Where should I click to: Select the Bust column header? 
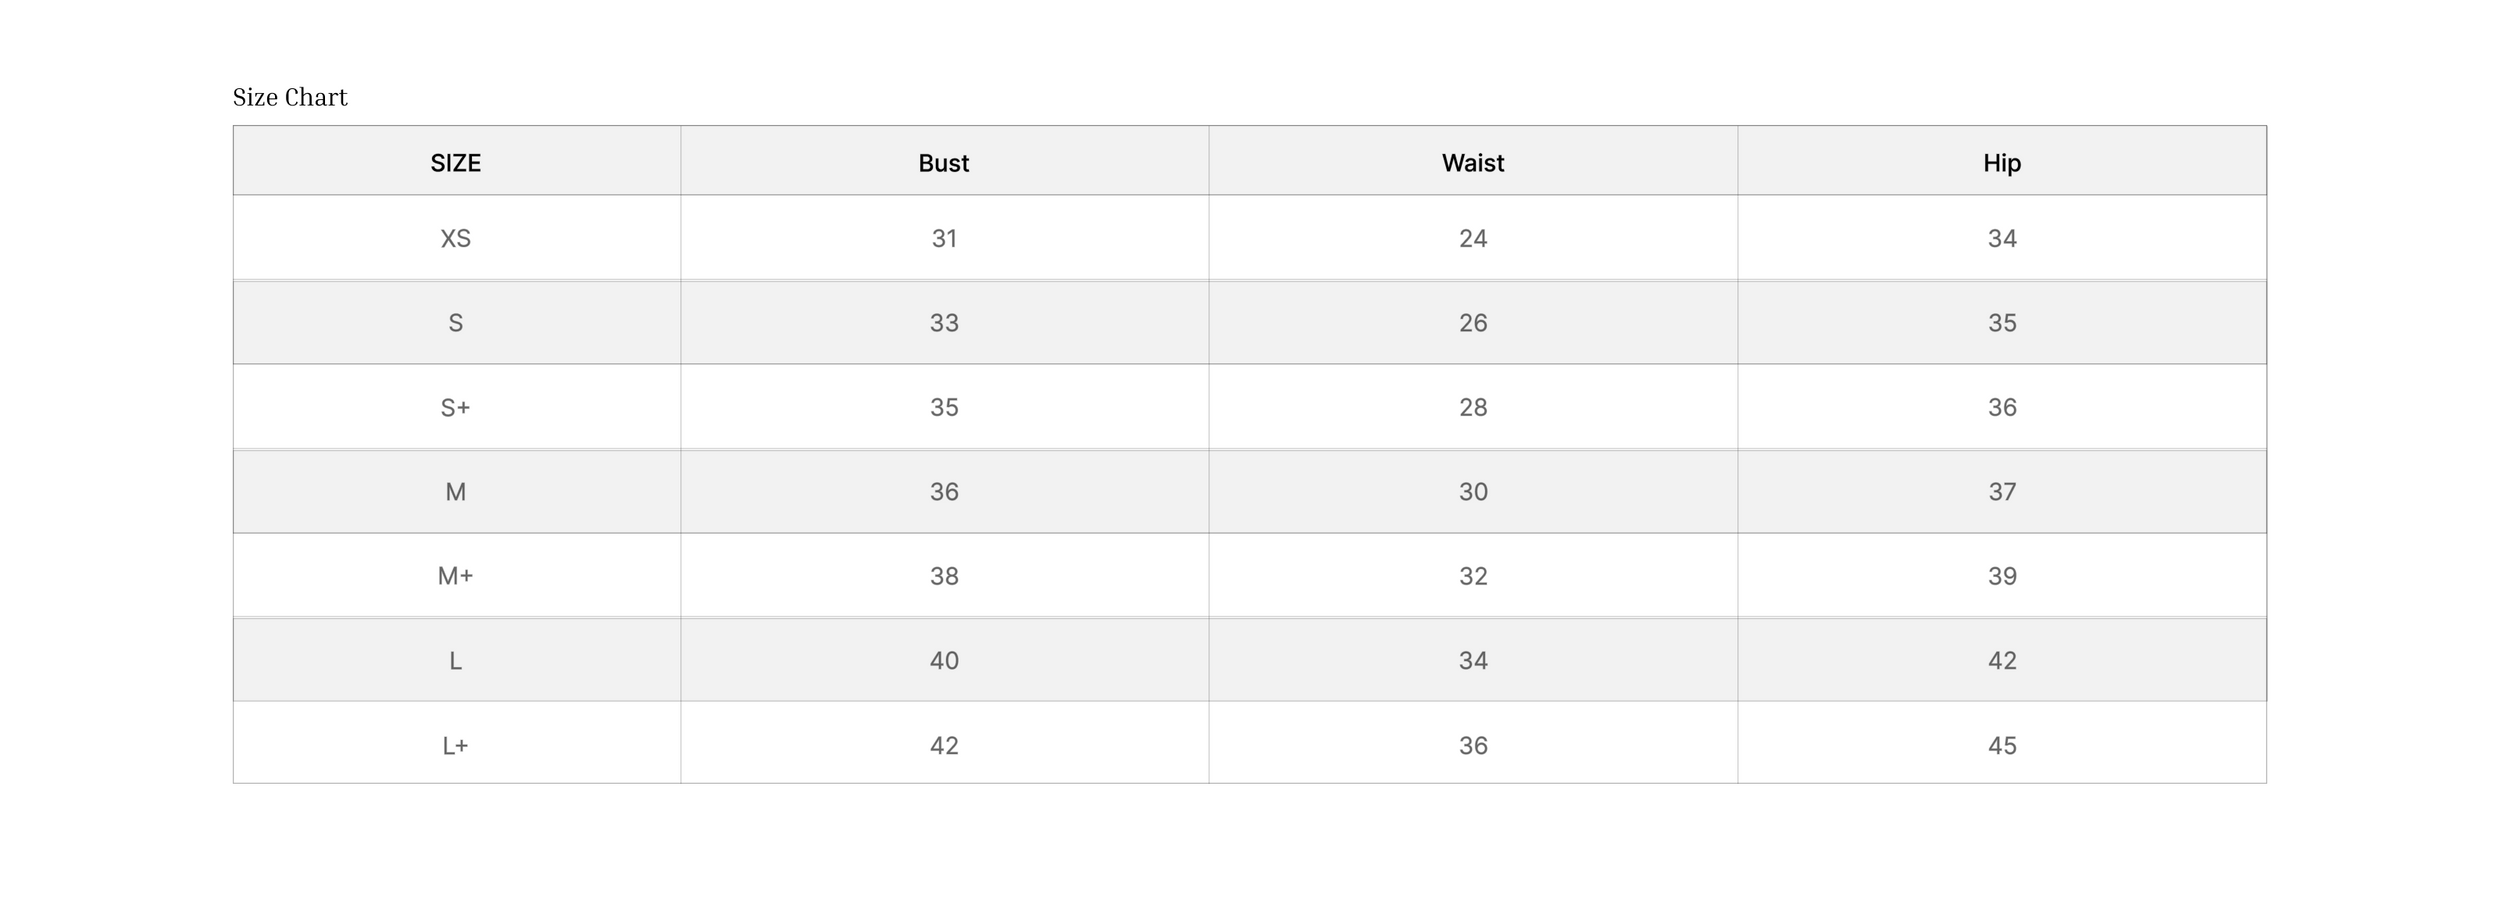[944, 163]
